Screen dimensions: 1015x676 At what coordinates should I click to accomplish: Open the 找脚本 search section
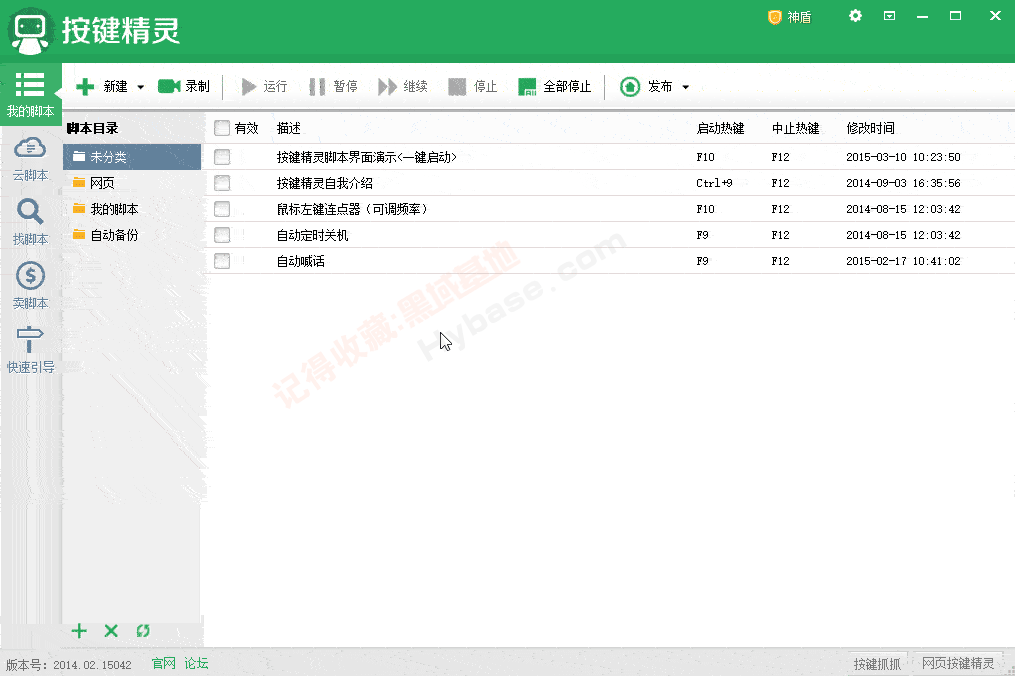30,222
